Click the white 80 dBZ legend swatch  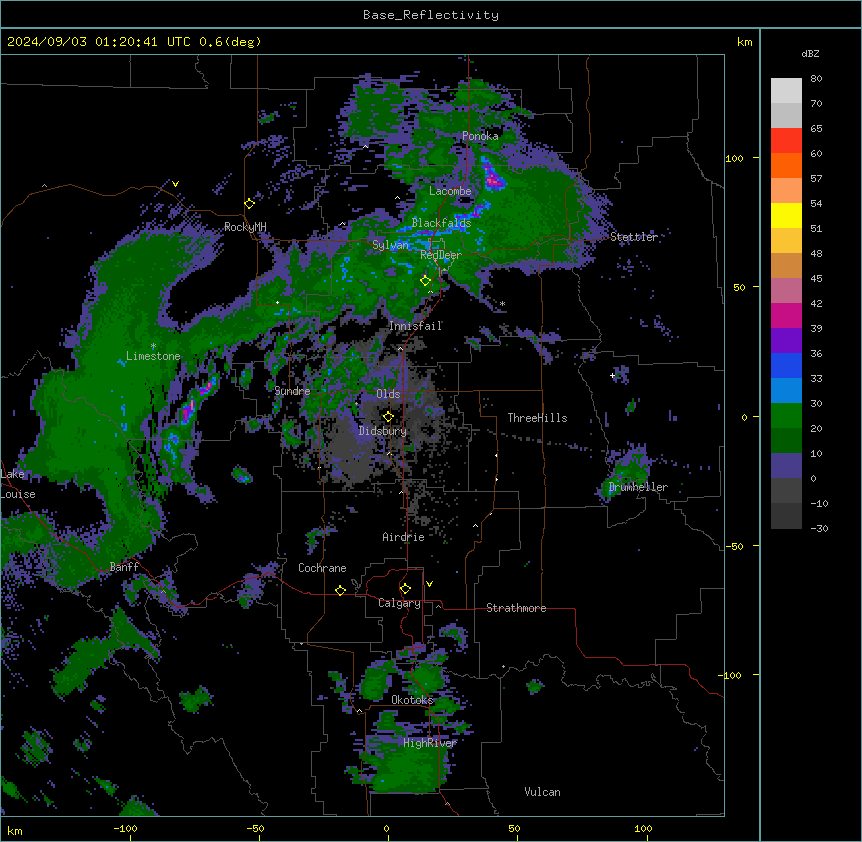[x=786, y=90]
